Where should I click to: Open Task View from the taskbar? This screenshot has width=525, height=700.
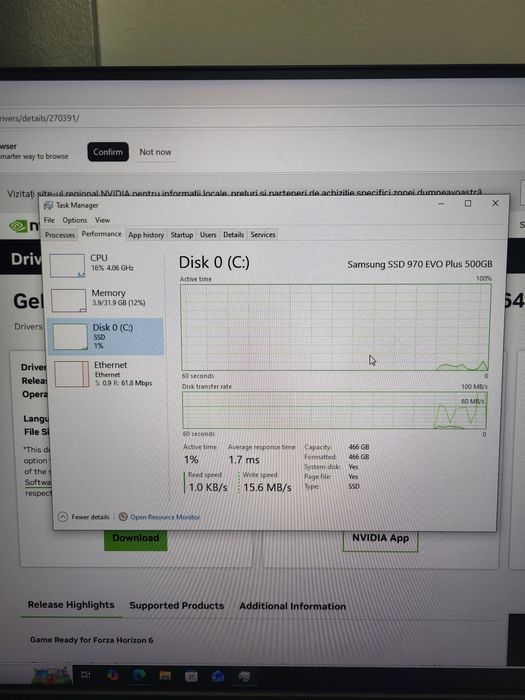[x=85, y=675]
